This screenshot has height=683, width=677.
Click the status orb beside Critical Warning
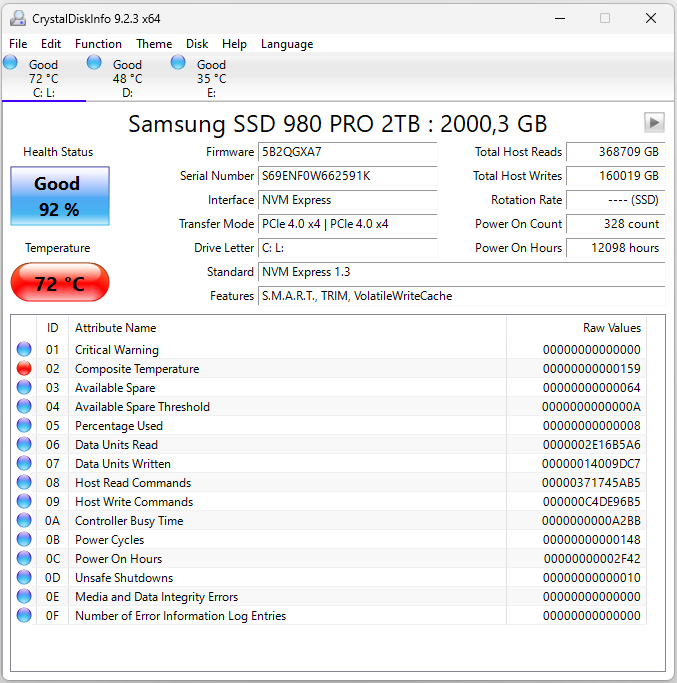point(24,349)
